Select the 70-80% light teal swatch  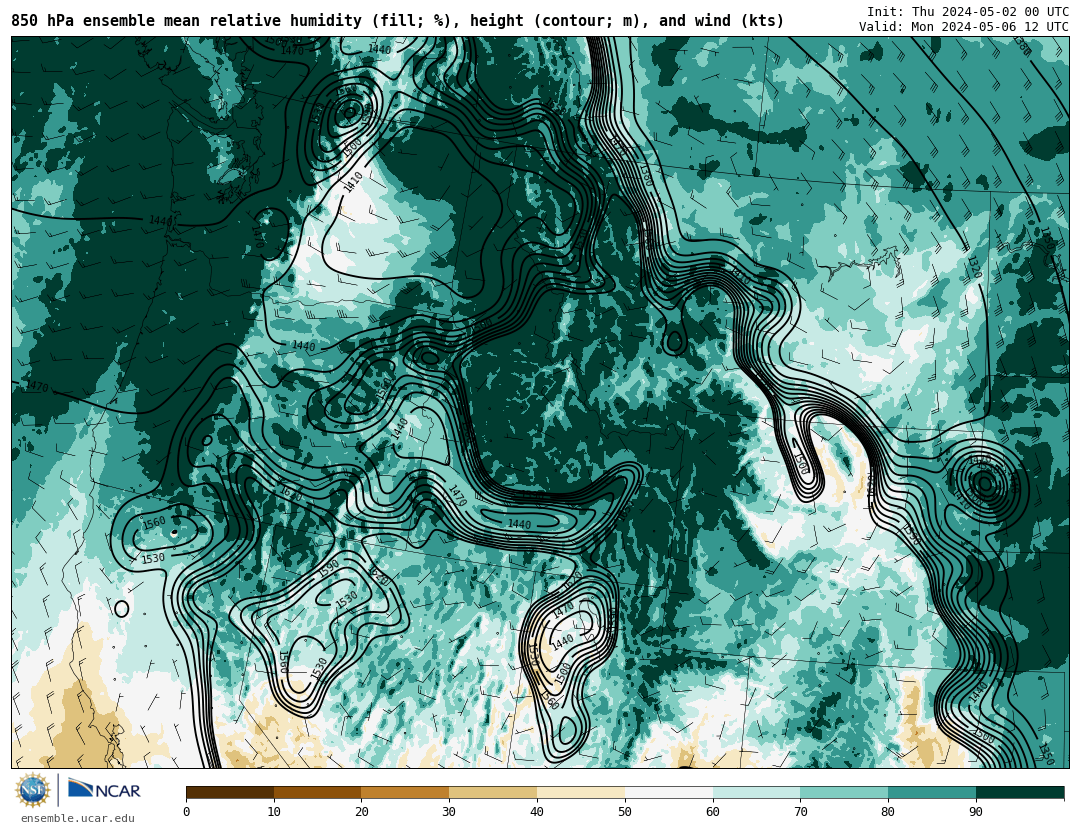(844, 792)
